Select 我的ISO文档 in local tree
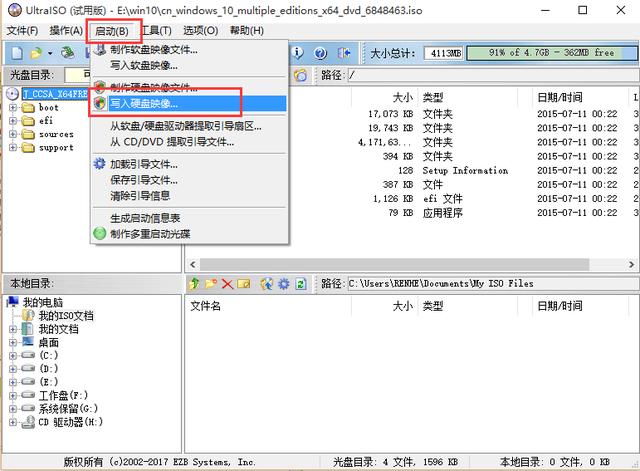 66,315
